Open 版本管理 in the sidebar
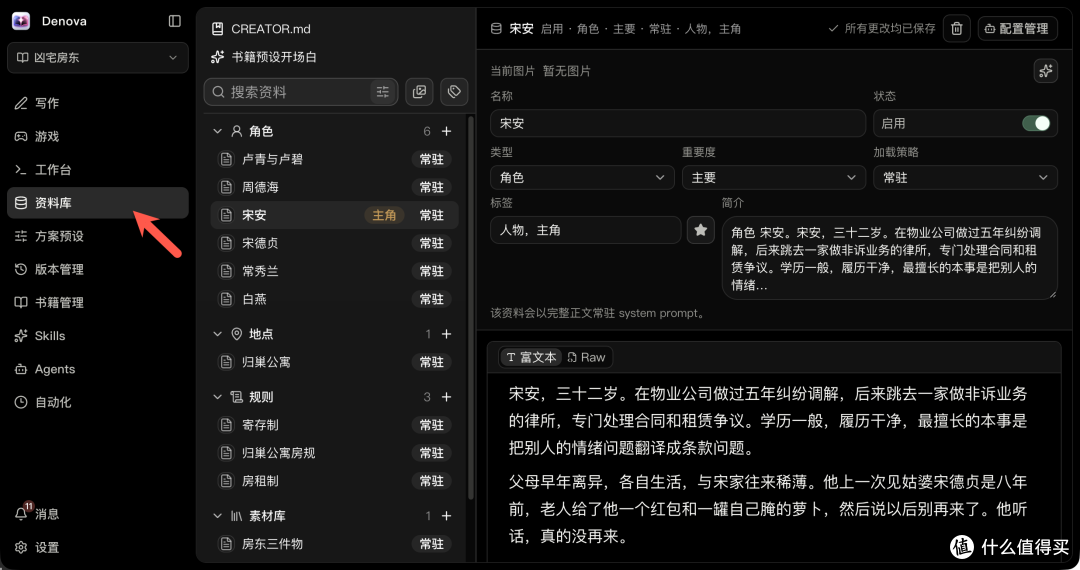1080x570 pixels. pyautogui.click(x=98, y=269)
